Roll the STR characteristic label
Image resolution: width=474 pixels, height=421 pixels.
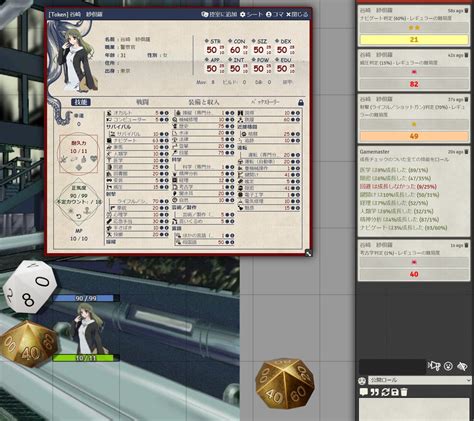pyautogui.click(x=215, y=41)
